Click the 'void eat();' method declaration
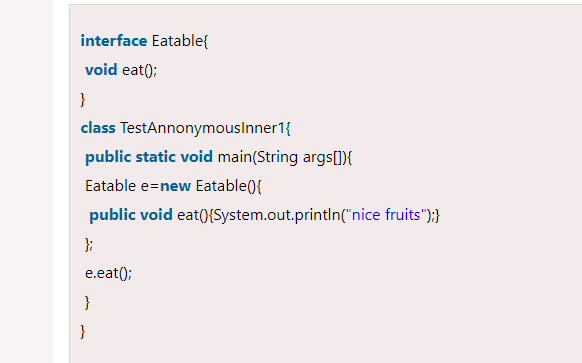 pos(121,70)
